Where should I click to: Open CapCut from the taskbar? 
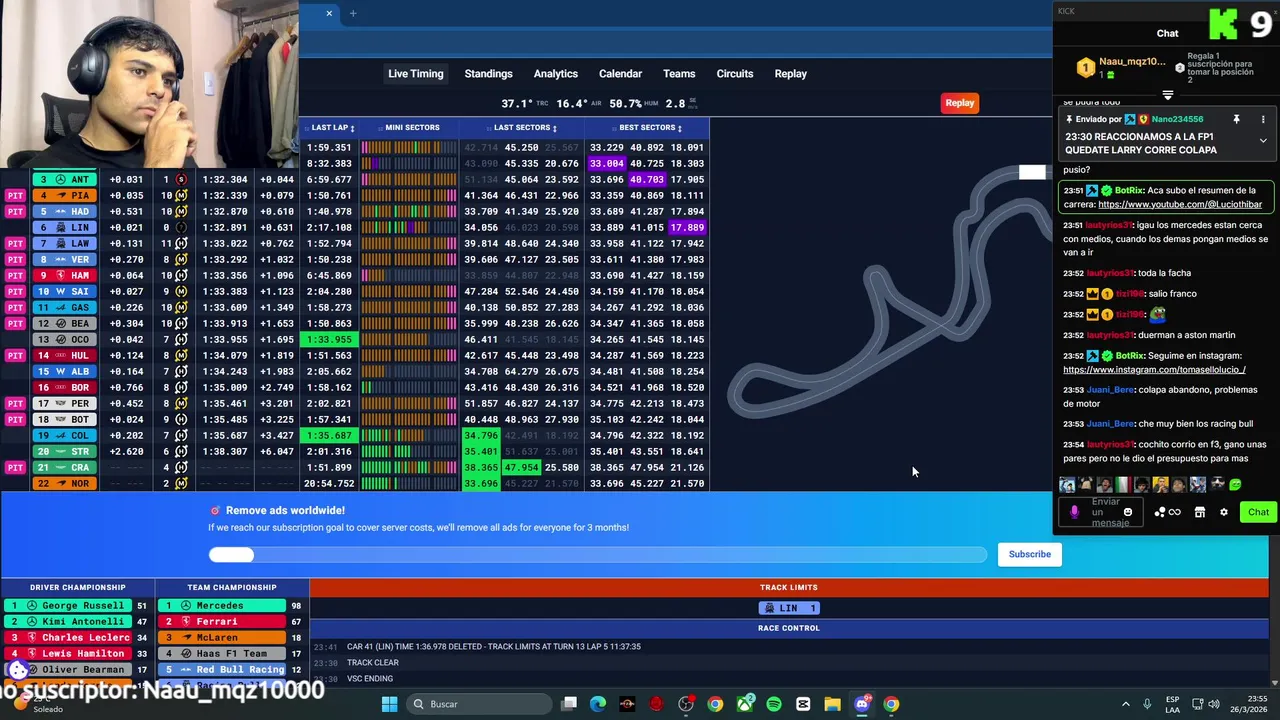[x=803, y=704]
